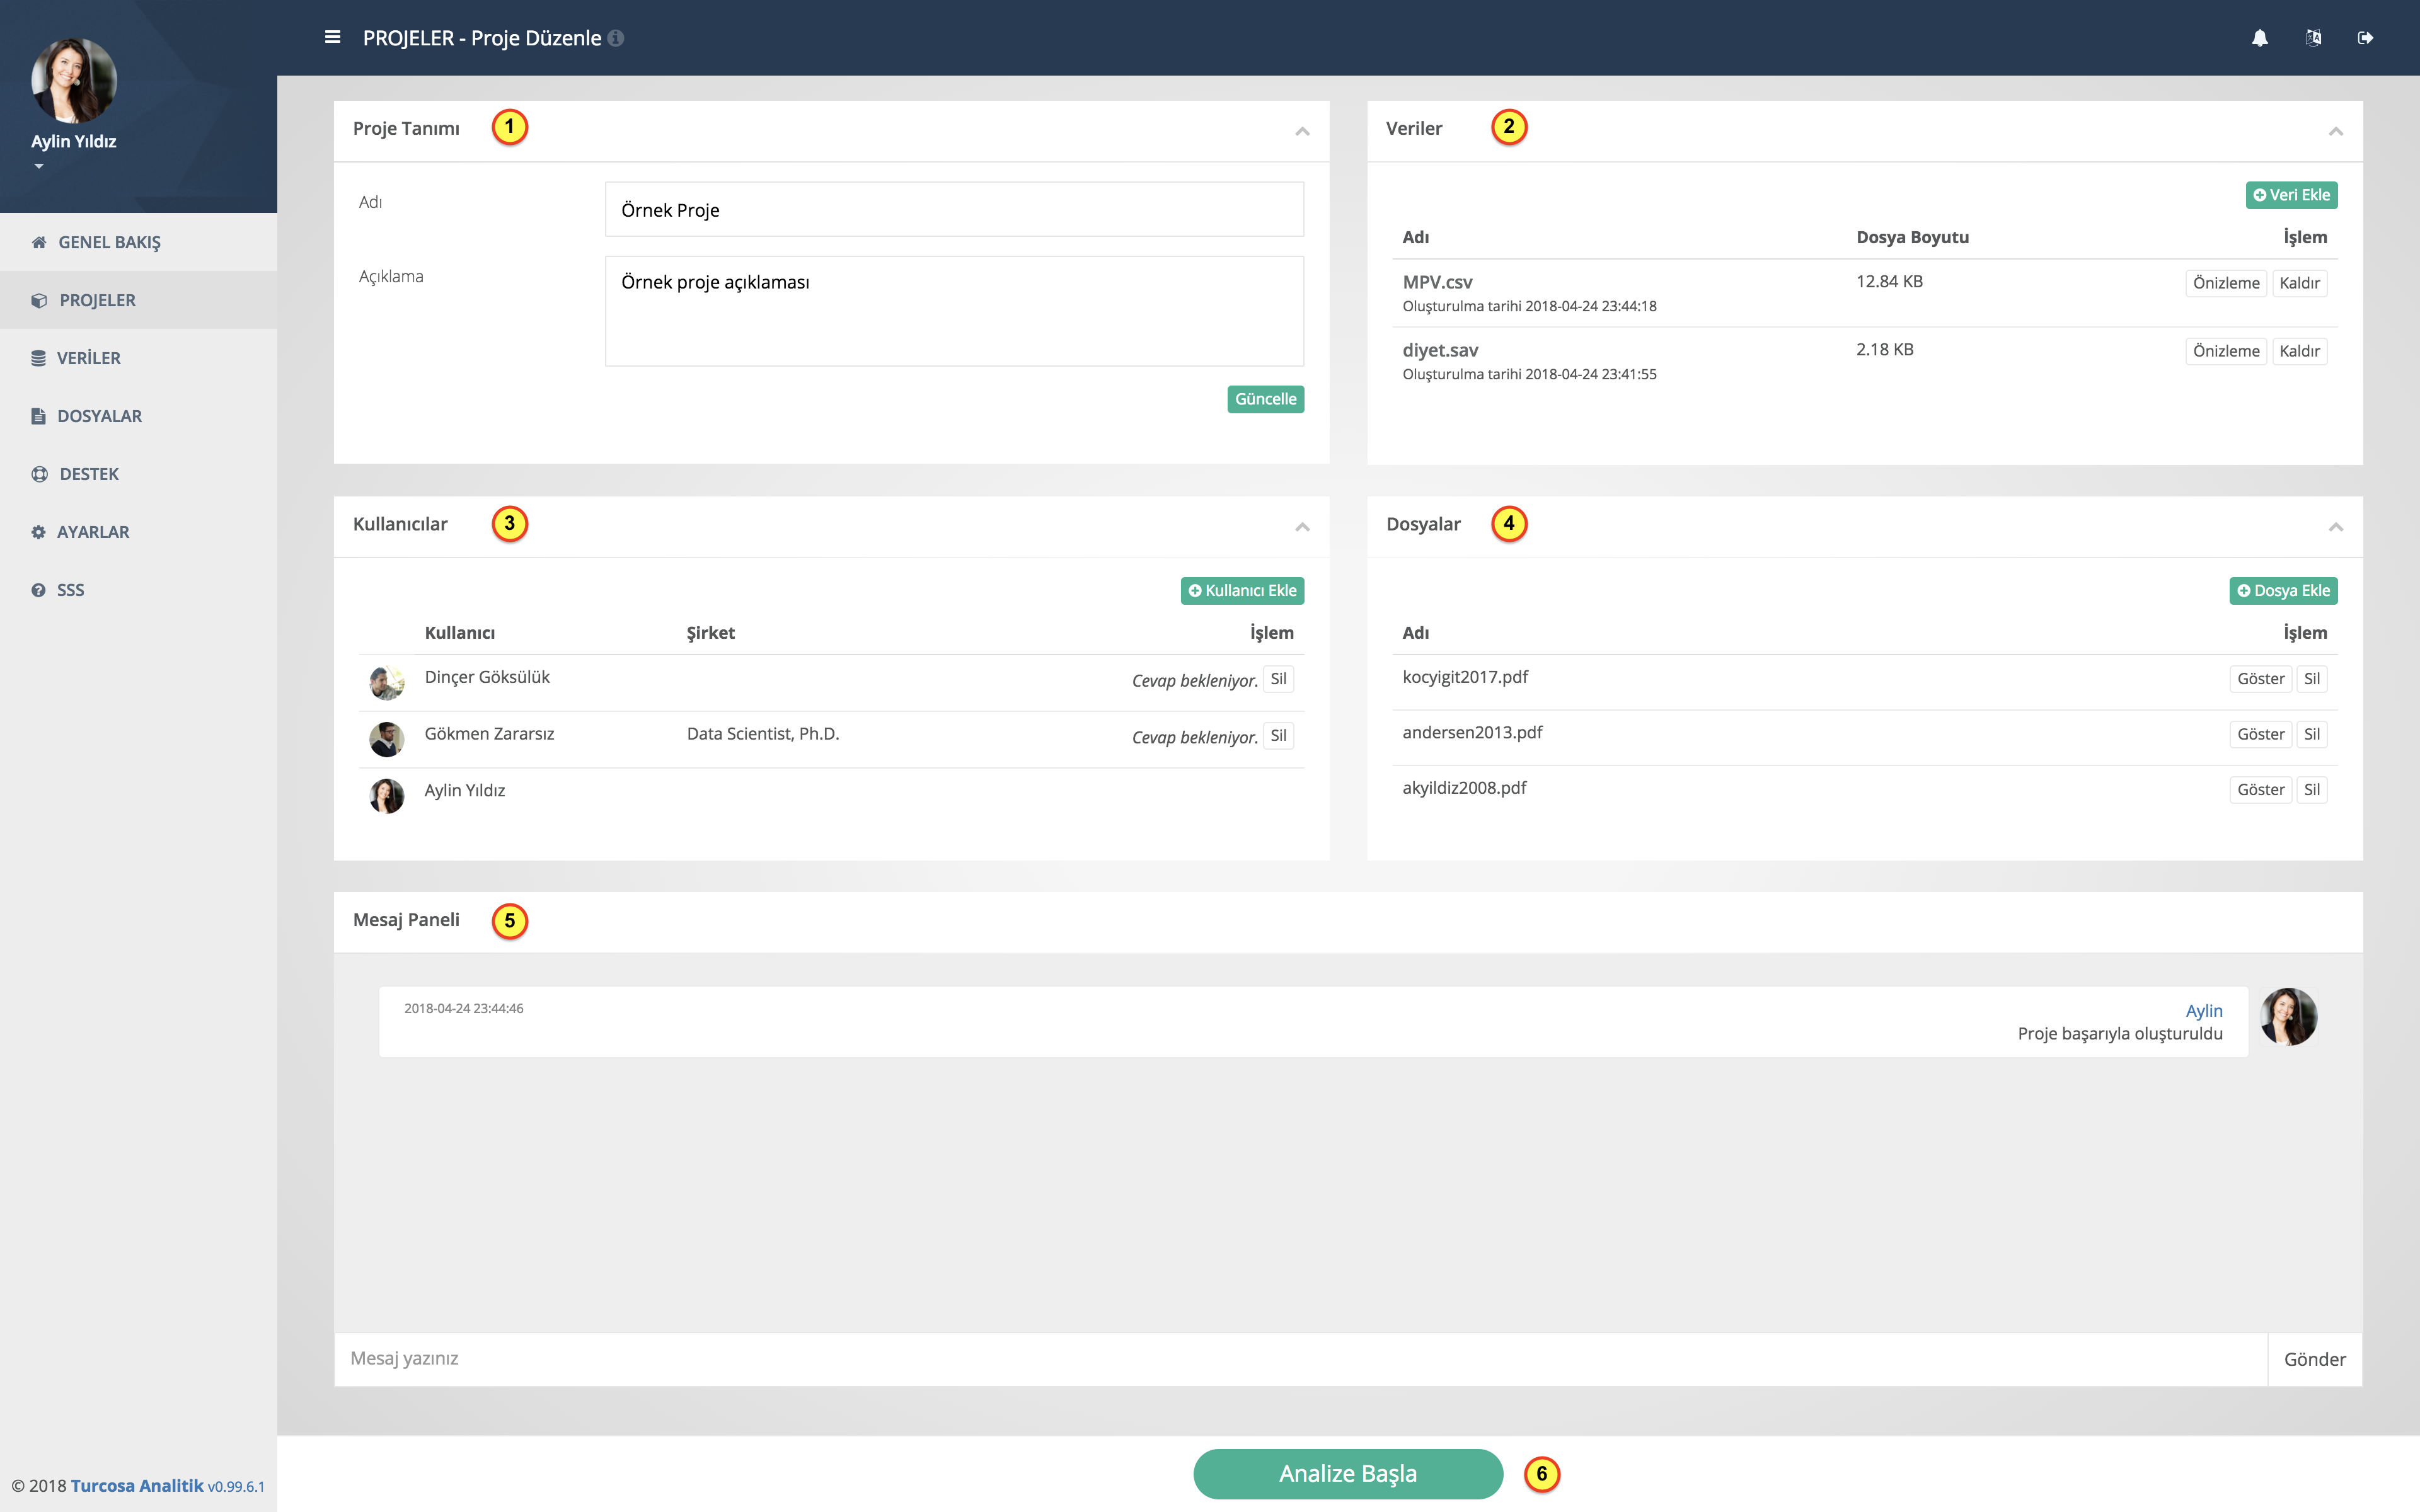This screenshot has width=2420, height=1512.
Task: Open GENEL BAKIŞ from the sidebar
Action: (139, 242)
